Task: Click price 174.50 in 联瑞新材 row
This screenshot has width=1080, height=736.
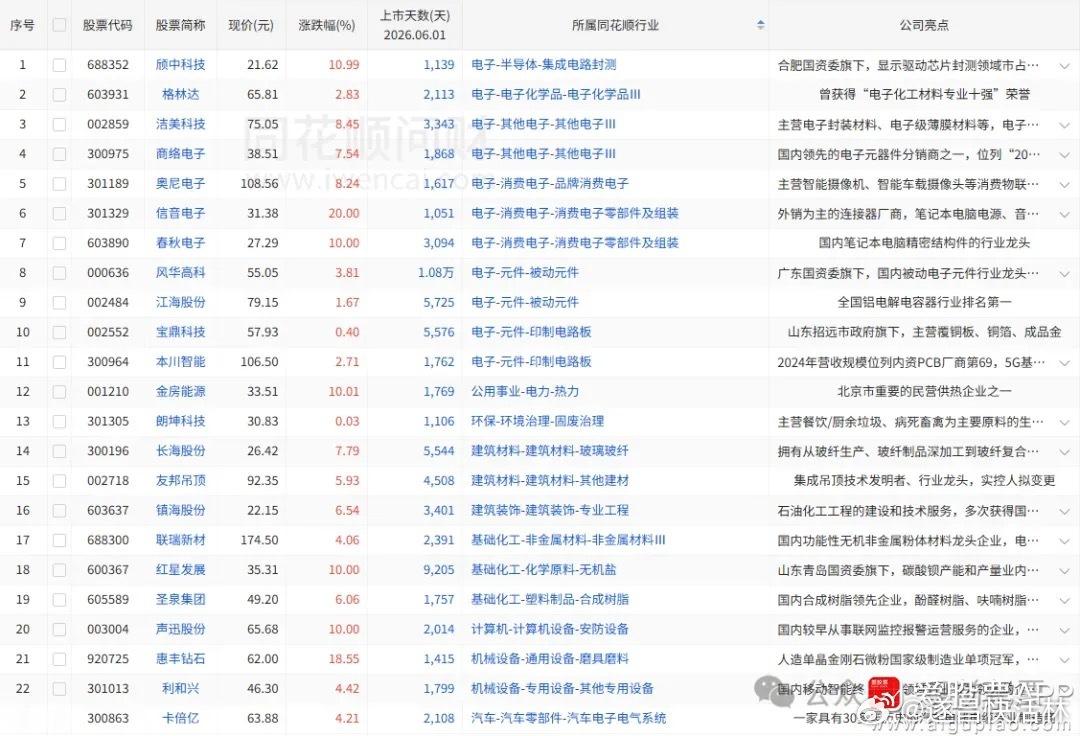Action: 260,540
